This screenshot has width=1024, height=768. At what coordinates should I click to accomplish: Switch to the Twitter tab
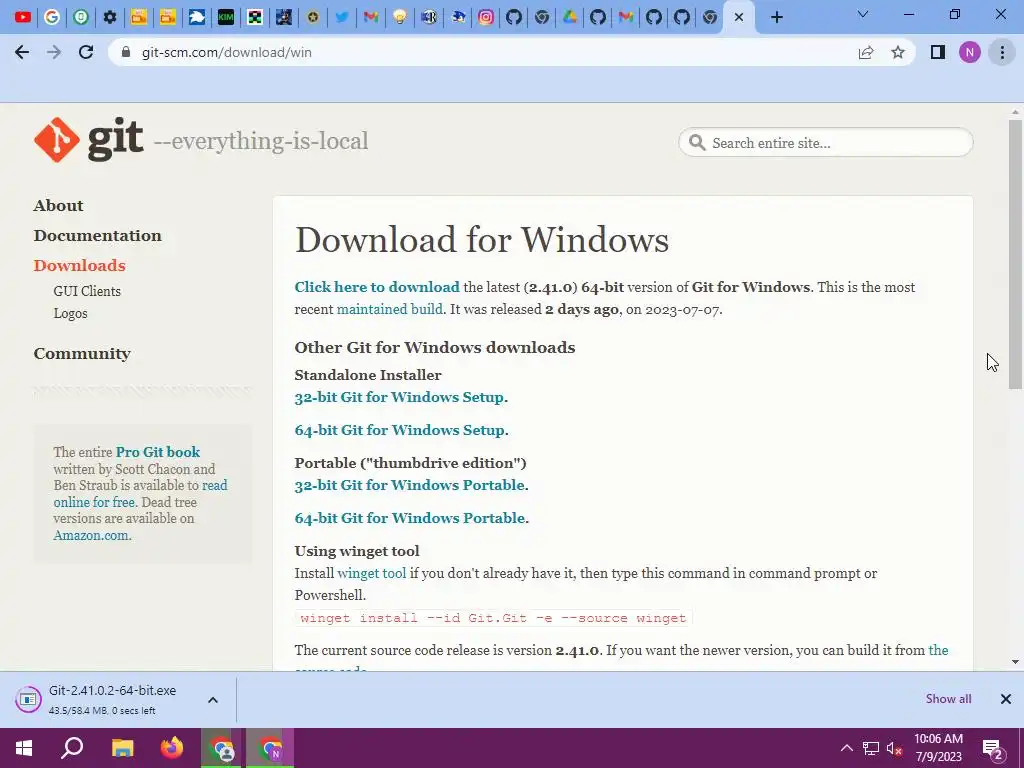click(x=342, y=17)
